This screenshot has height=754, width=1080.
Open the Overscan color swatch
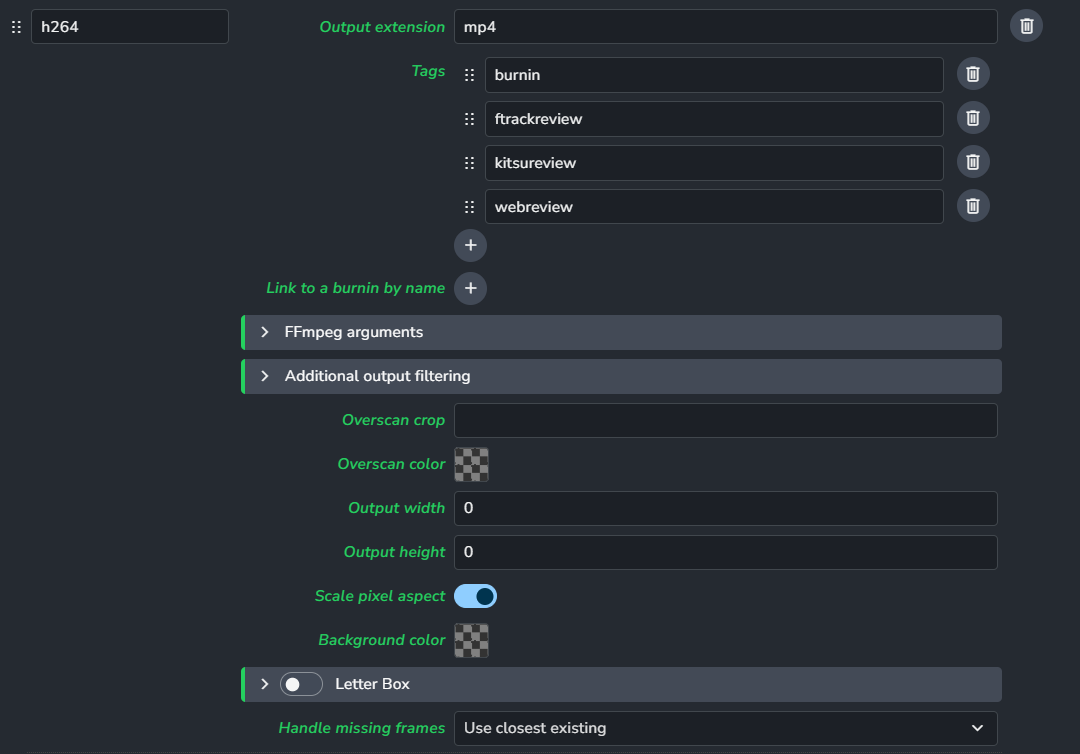471,464
